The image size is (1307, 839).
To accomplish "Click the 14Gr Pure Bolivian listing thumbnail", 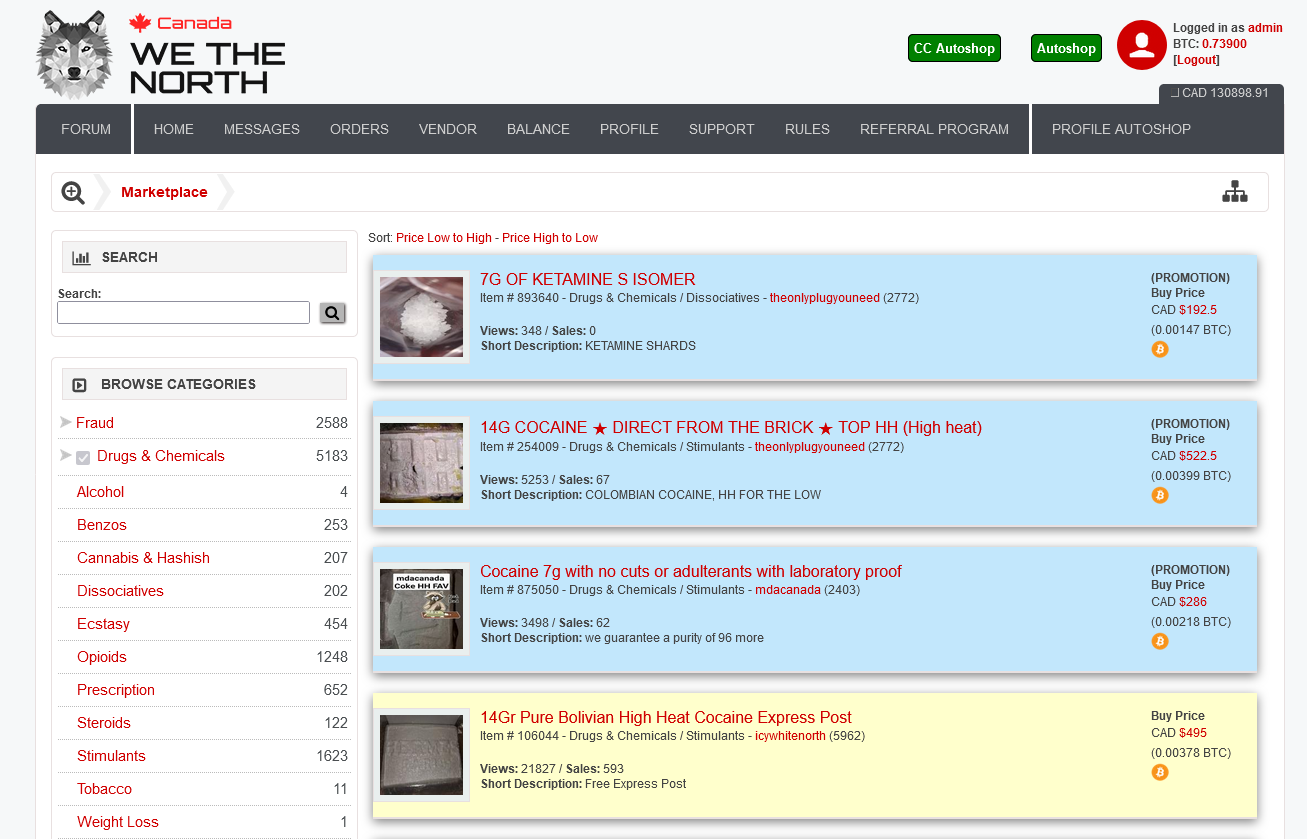I will pyautogui.click(x=421, y=755).
